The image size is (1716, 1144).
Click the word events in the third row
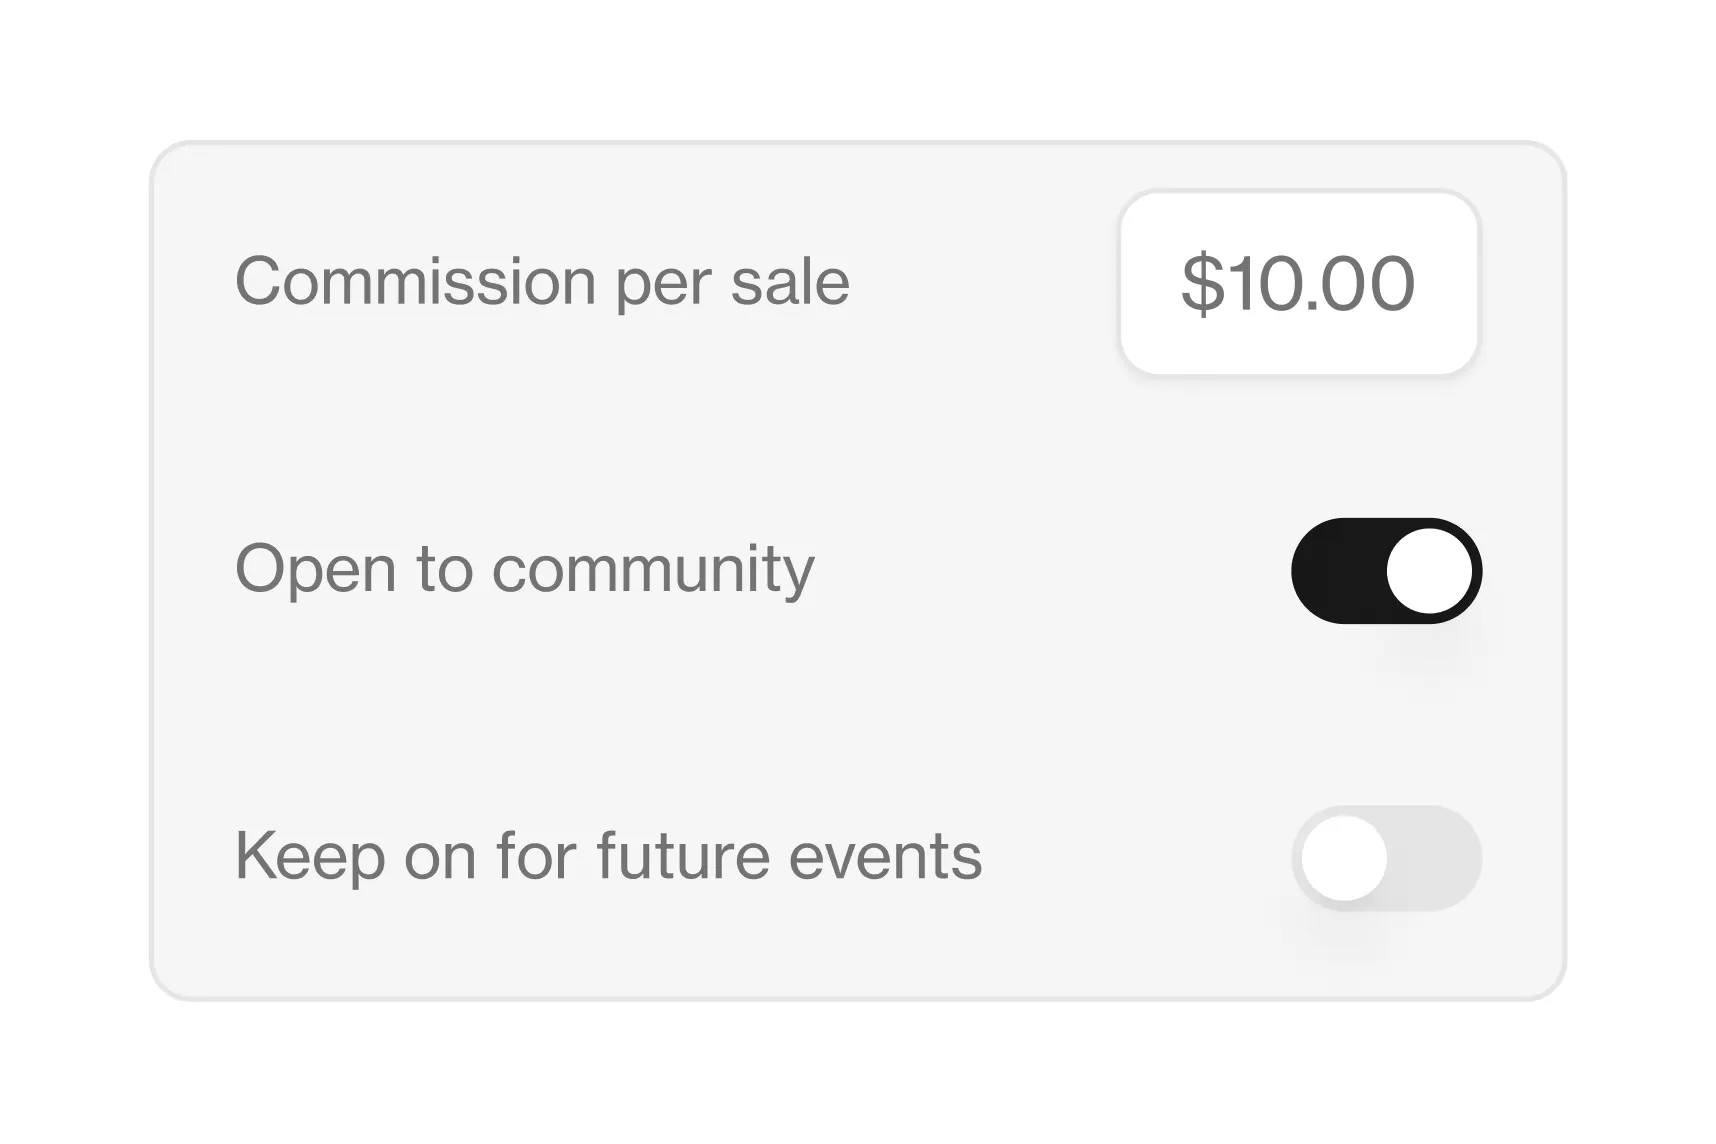885,856
